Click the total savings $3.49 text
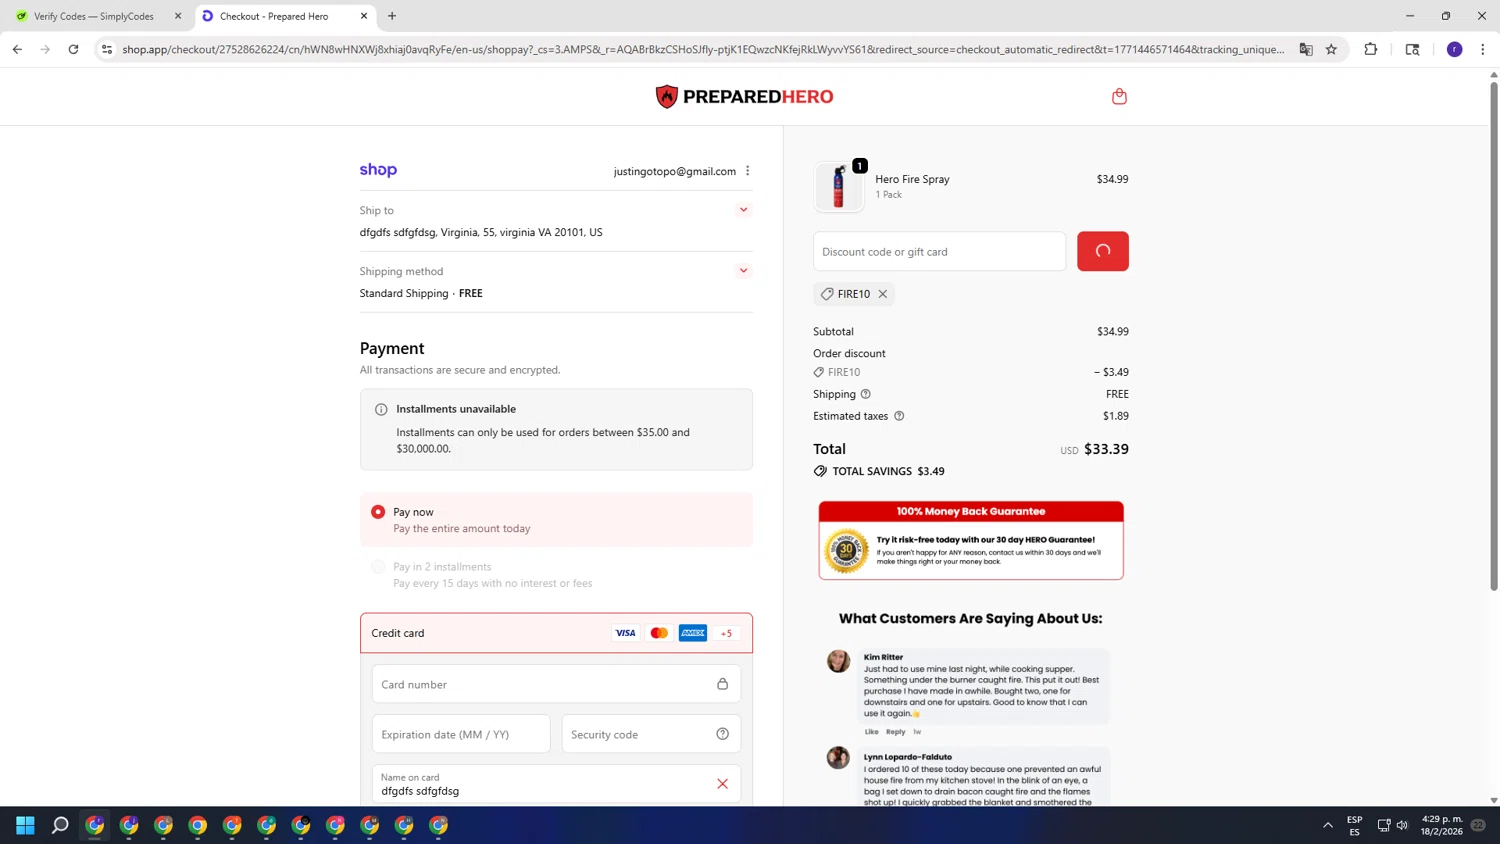Image resolution: width=1500 pixels, height=844 pixels. (x=889, y=471)
